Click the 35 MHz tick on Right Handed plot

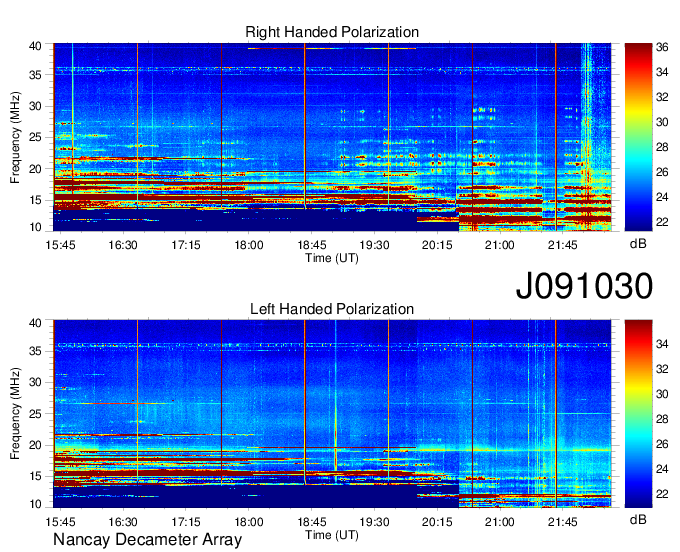pyautogui.click(x=36, y=75)
